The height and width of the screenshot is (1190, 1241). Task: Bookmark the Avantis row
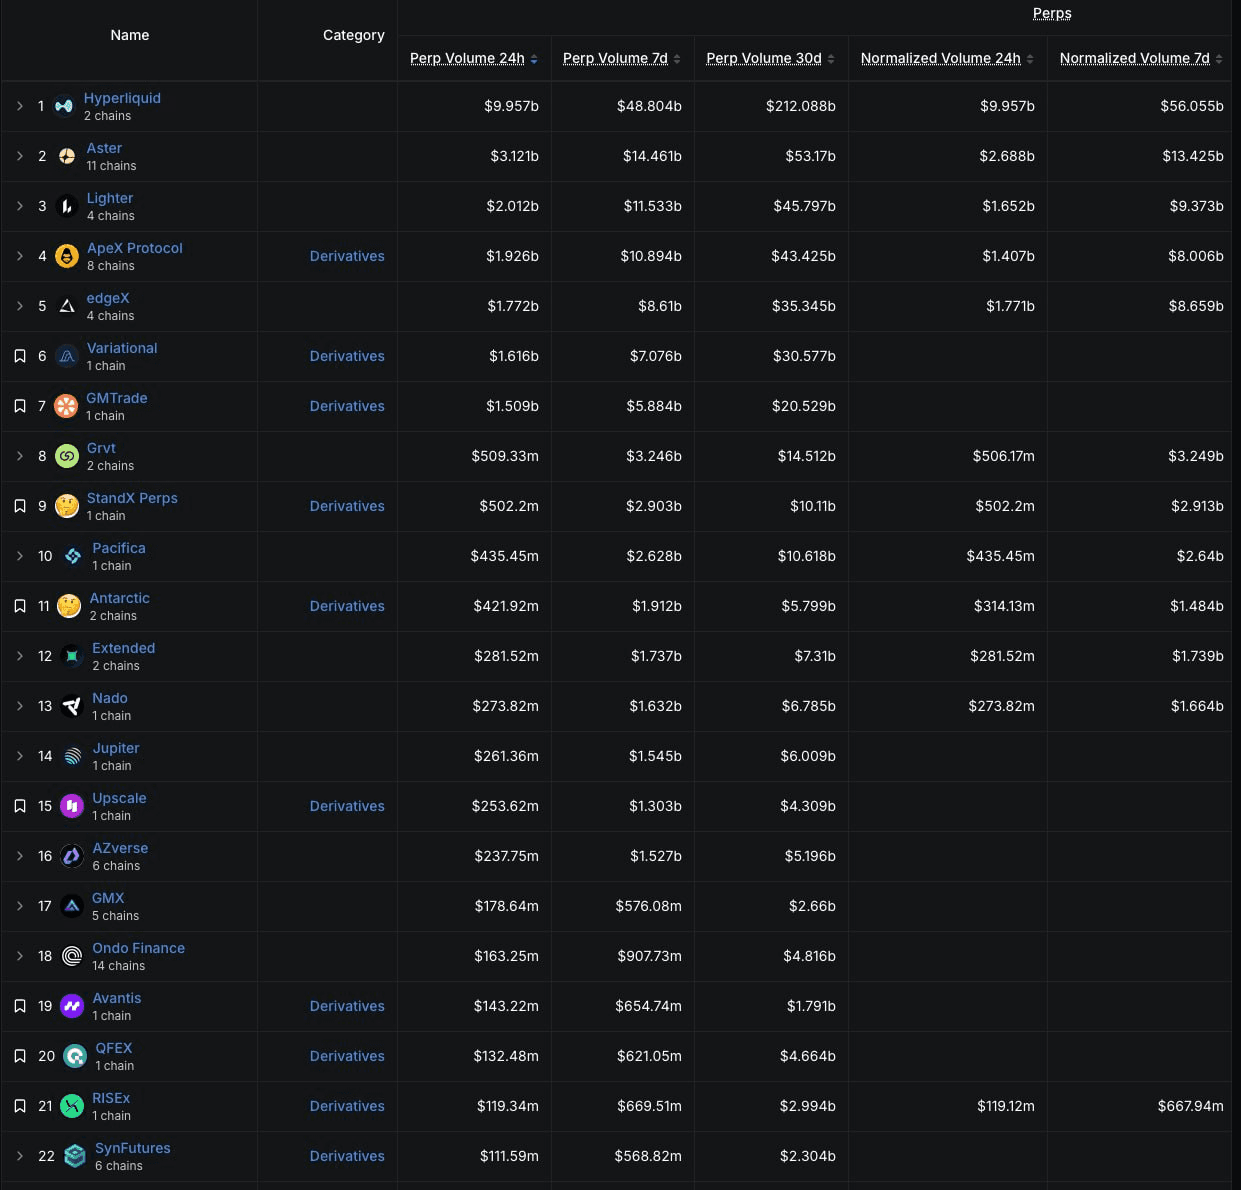[x=19, y=1006]
